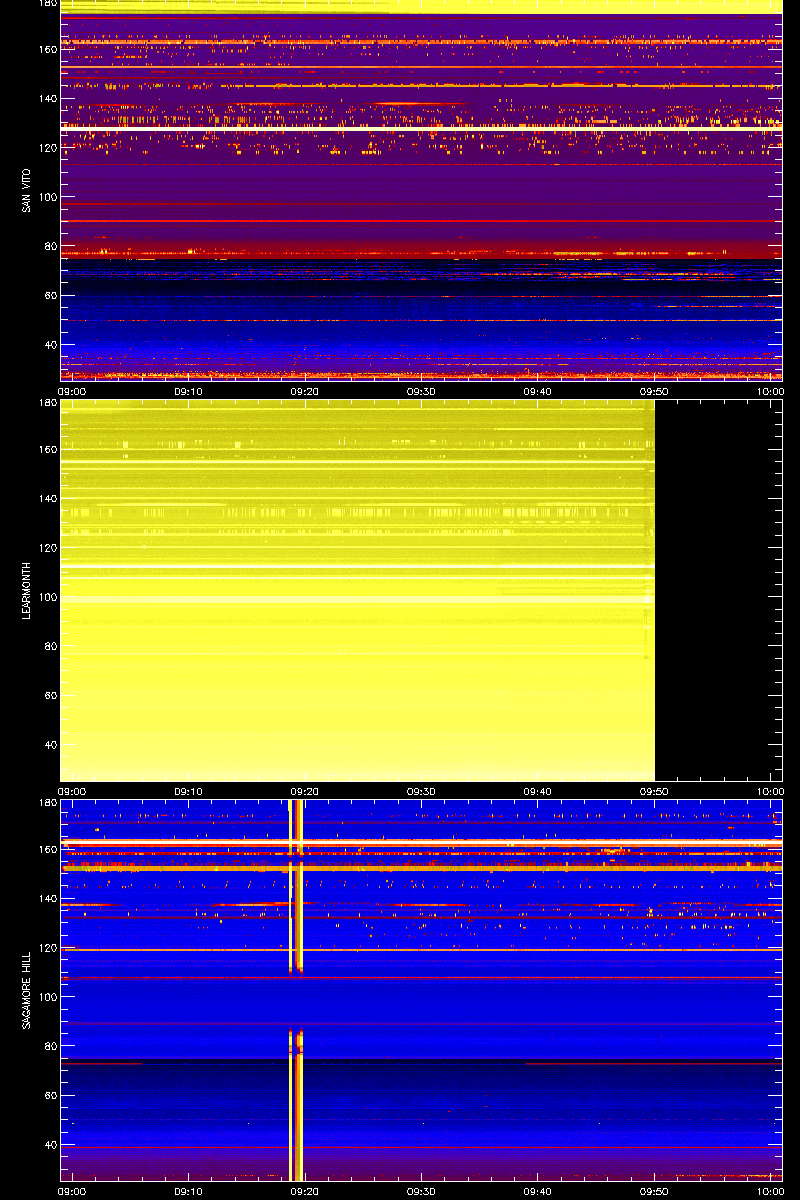Click the bright vertical burst in Sagamore Hill spectrogram
This screenshot has height=1200, width=800.
coord(296,990)
